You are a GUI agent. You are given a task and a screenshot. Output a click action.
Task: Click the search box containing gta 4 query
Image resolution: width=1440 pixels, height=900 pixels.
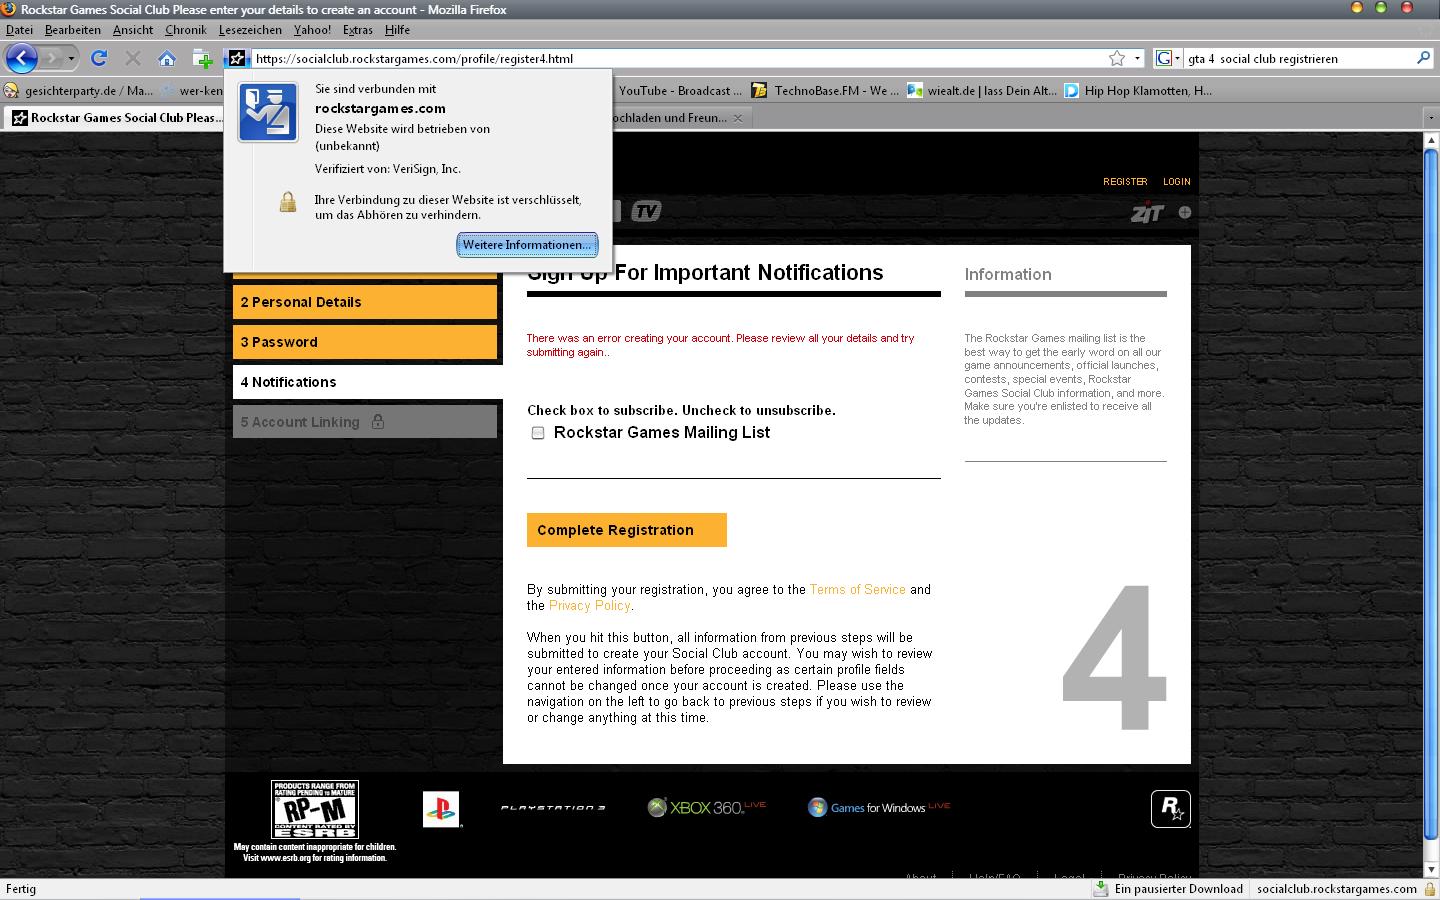[1298, 58]
